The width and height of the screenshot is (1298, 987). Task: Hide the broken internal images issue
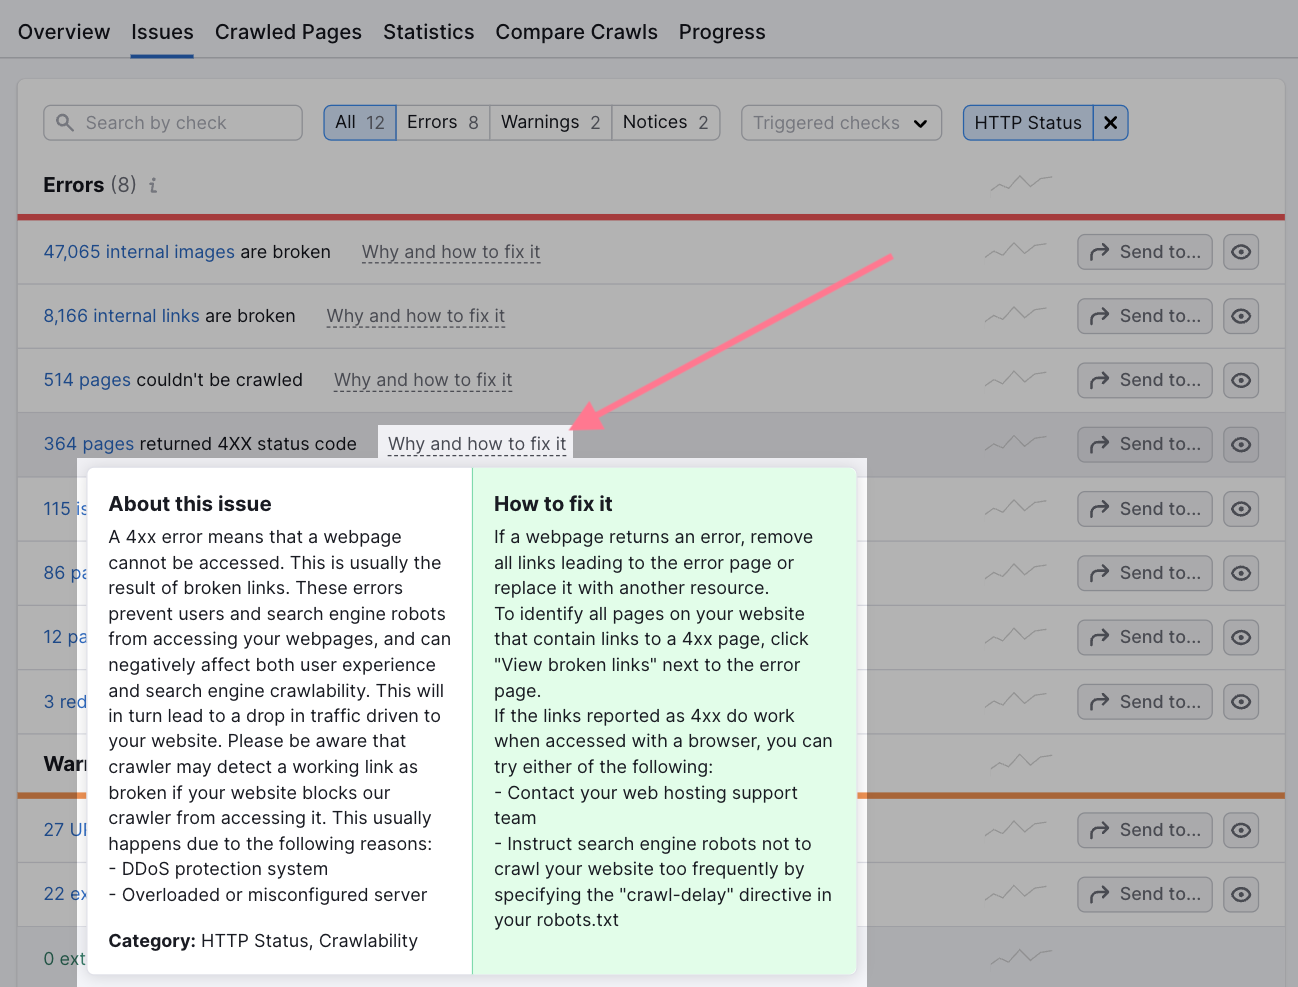[1241, 252]
